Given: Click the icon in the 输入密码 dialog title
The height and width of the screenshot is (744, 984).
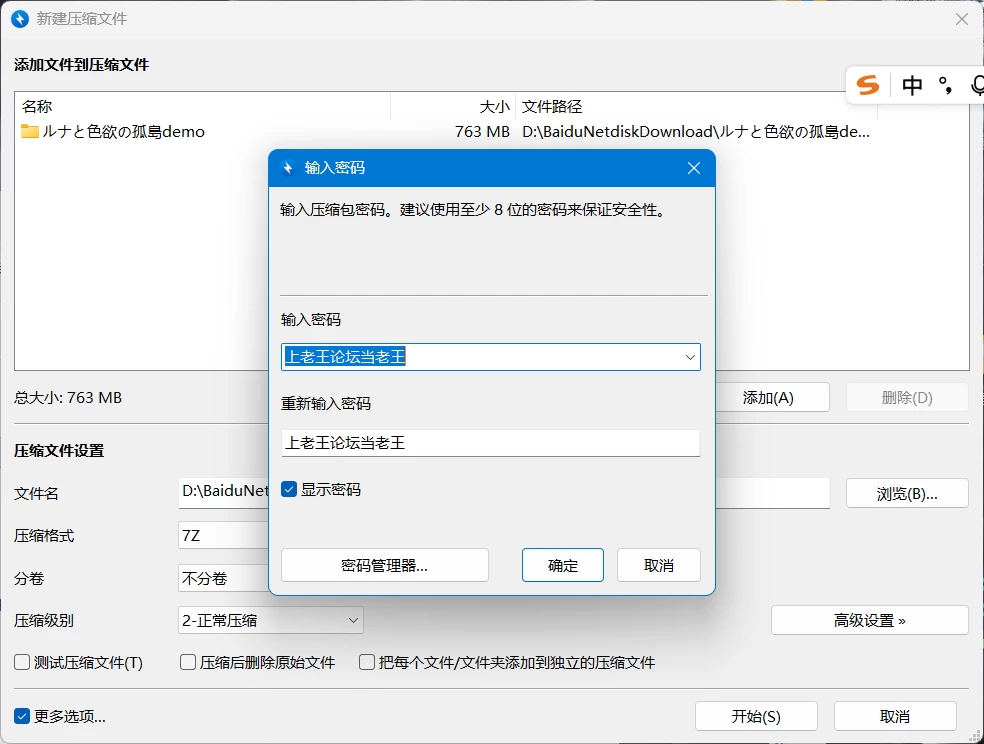Looking at the screenshot, I should point(287,168).
